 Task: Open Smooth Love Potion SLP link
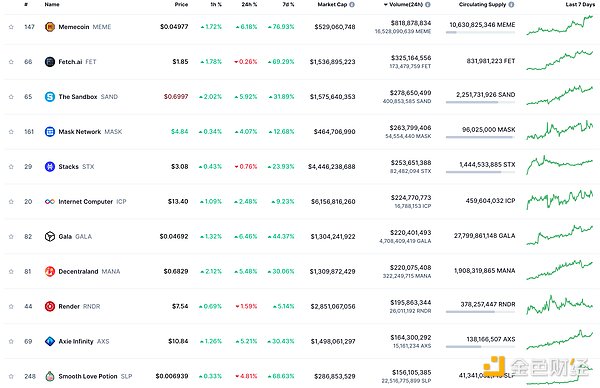point(95,377)
